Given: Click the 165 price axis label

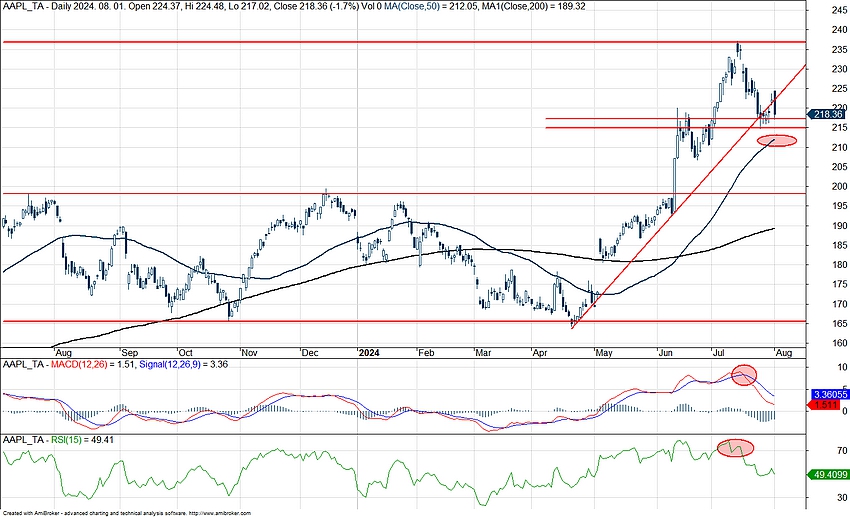Looking at the screenshot, I should pyautogui.click(x=838, y=324).
